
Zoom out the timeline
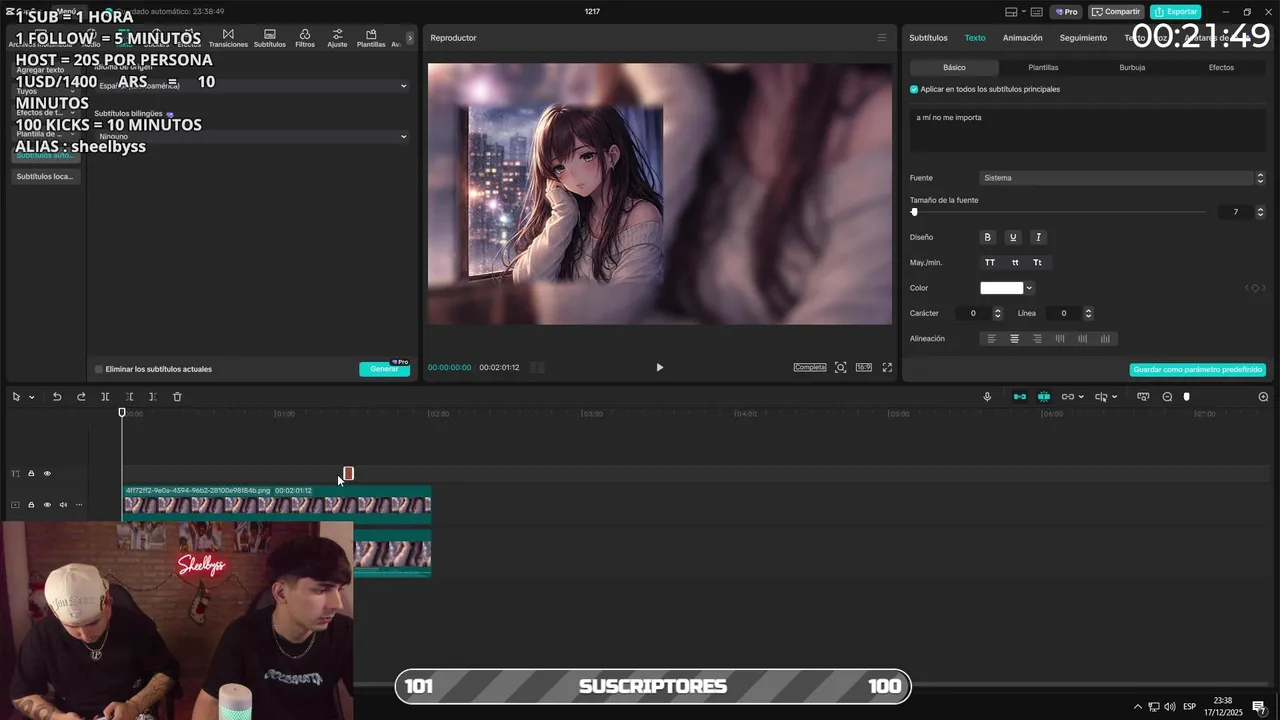coord(1167,397)
